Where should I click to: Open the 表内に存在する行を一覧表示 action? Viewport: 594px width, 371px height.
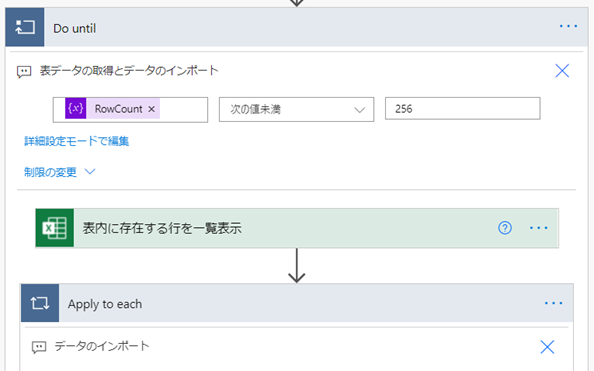[x=297, y=228]
